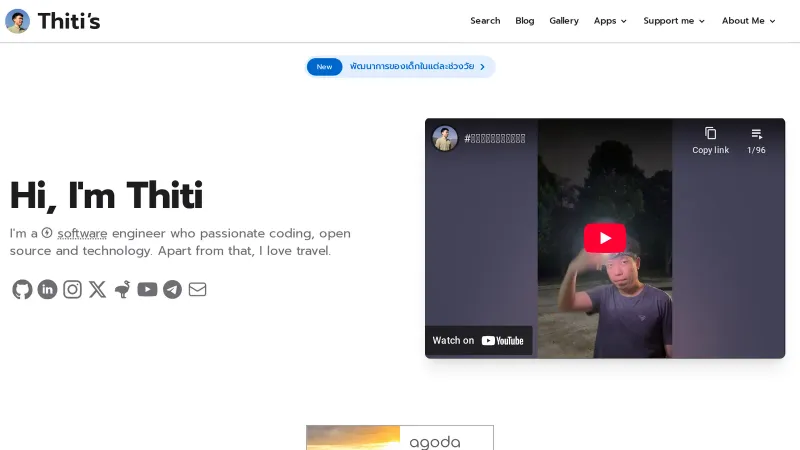Click the bird-shaped social icon
Viewport: 800px width, 450px height.
point(122,290)
